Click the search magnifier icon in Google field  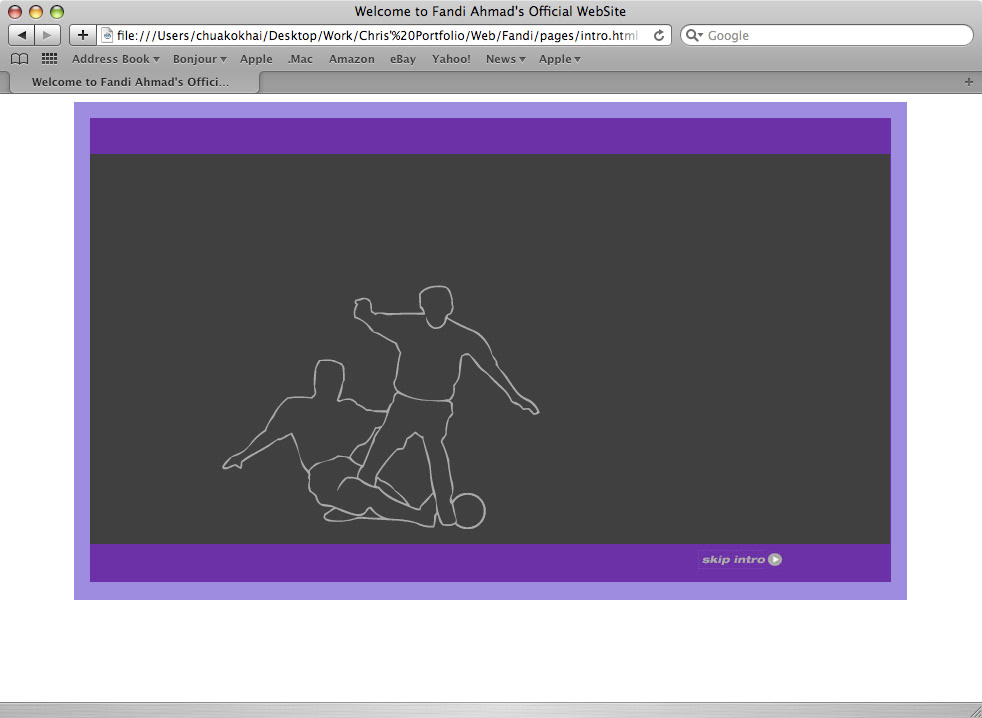point(693,36)
